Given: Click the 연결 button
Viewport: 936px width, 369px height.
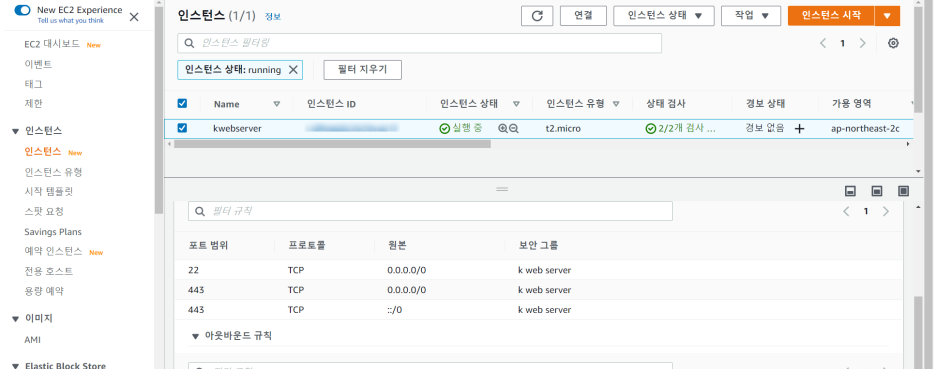Looking at the screenshot, I should tap(583, 16).
